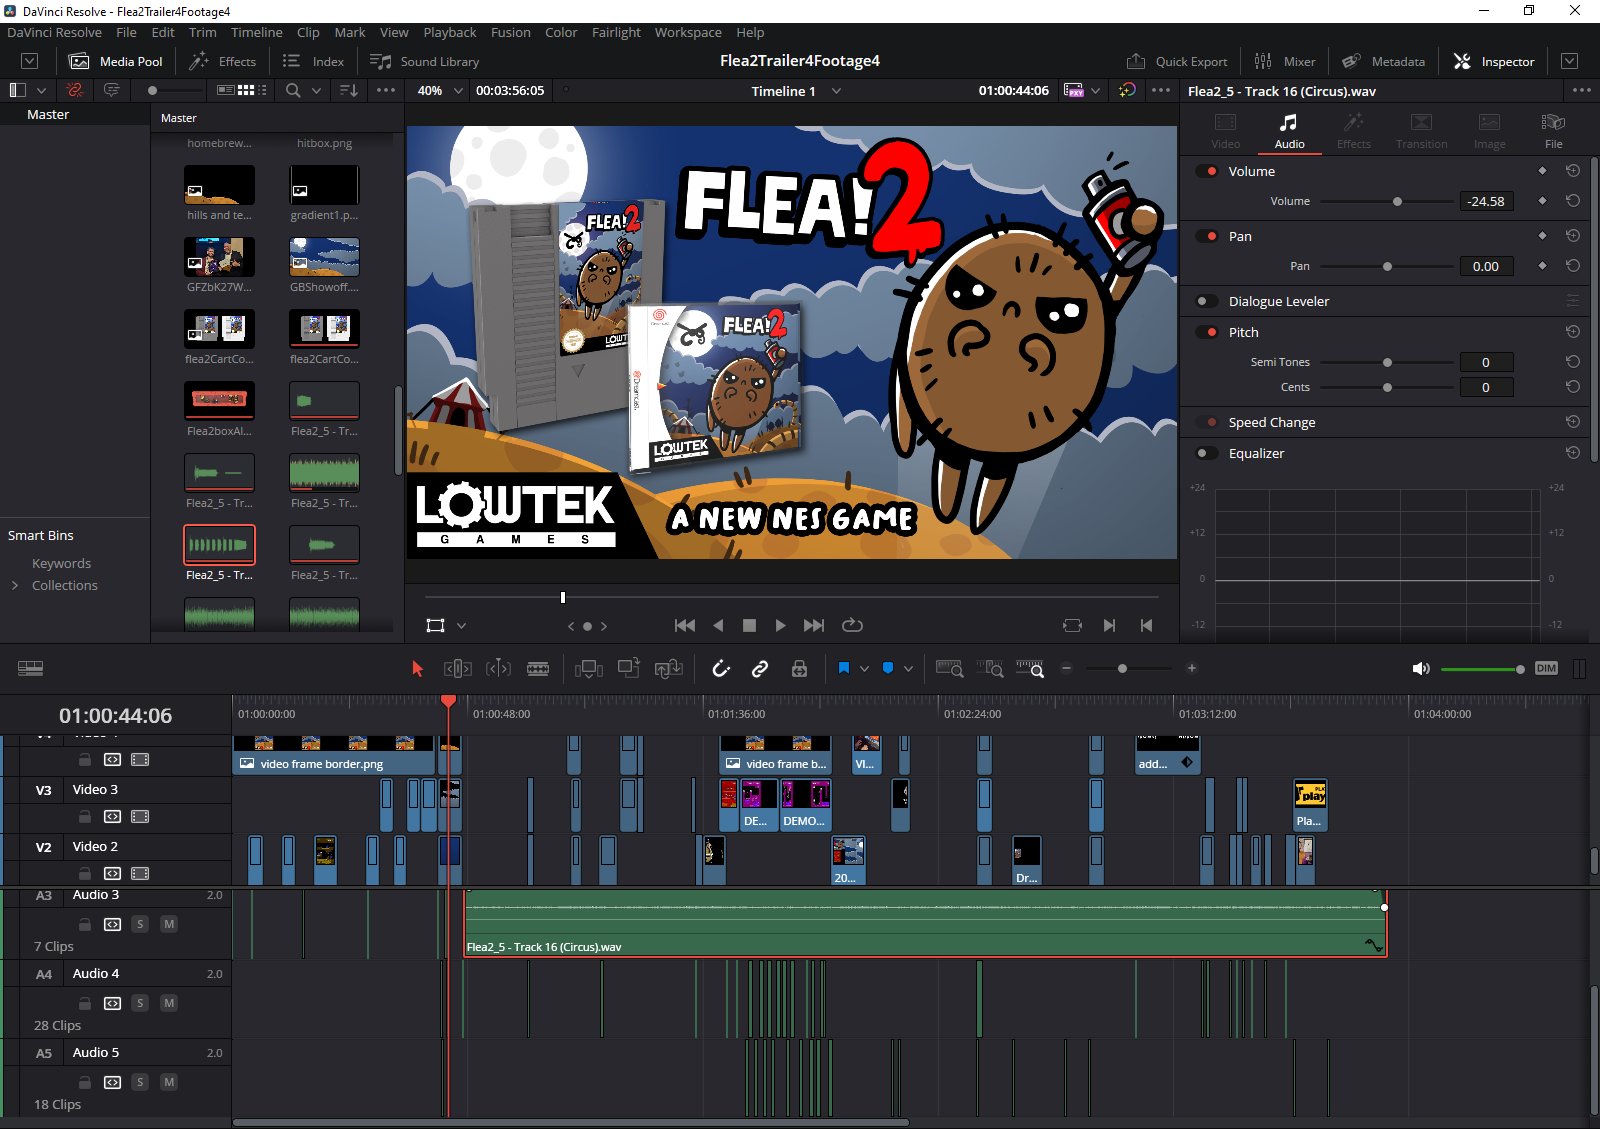Mute the Audio 3 track

(169, 924)
